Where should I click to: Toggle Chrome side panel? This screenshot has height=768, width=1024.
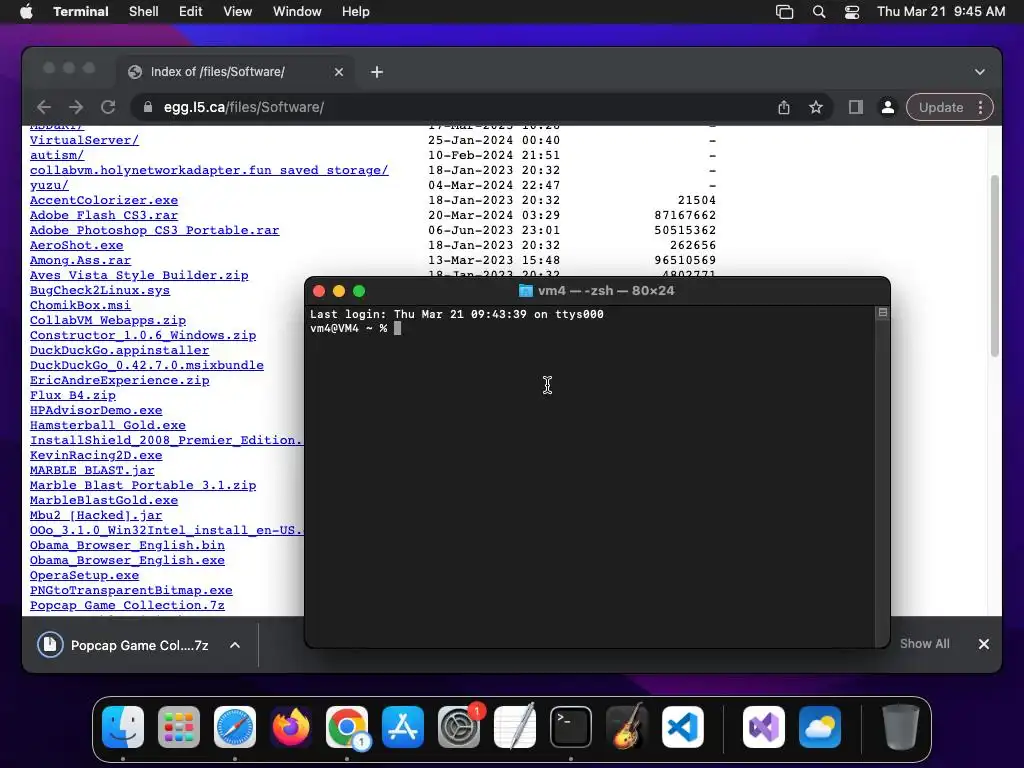tap(856, 107)
